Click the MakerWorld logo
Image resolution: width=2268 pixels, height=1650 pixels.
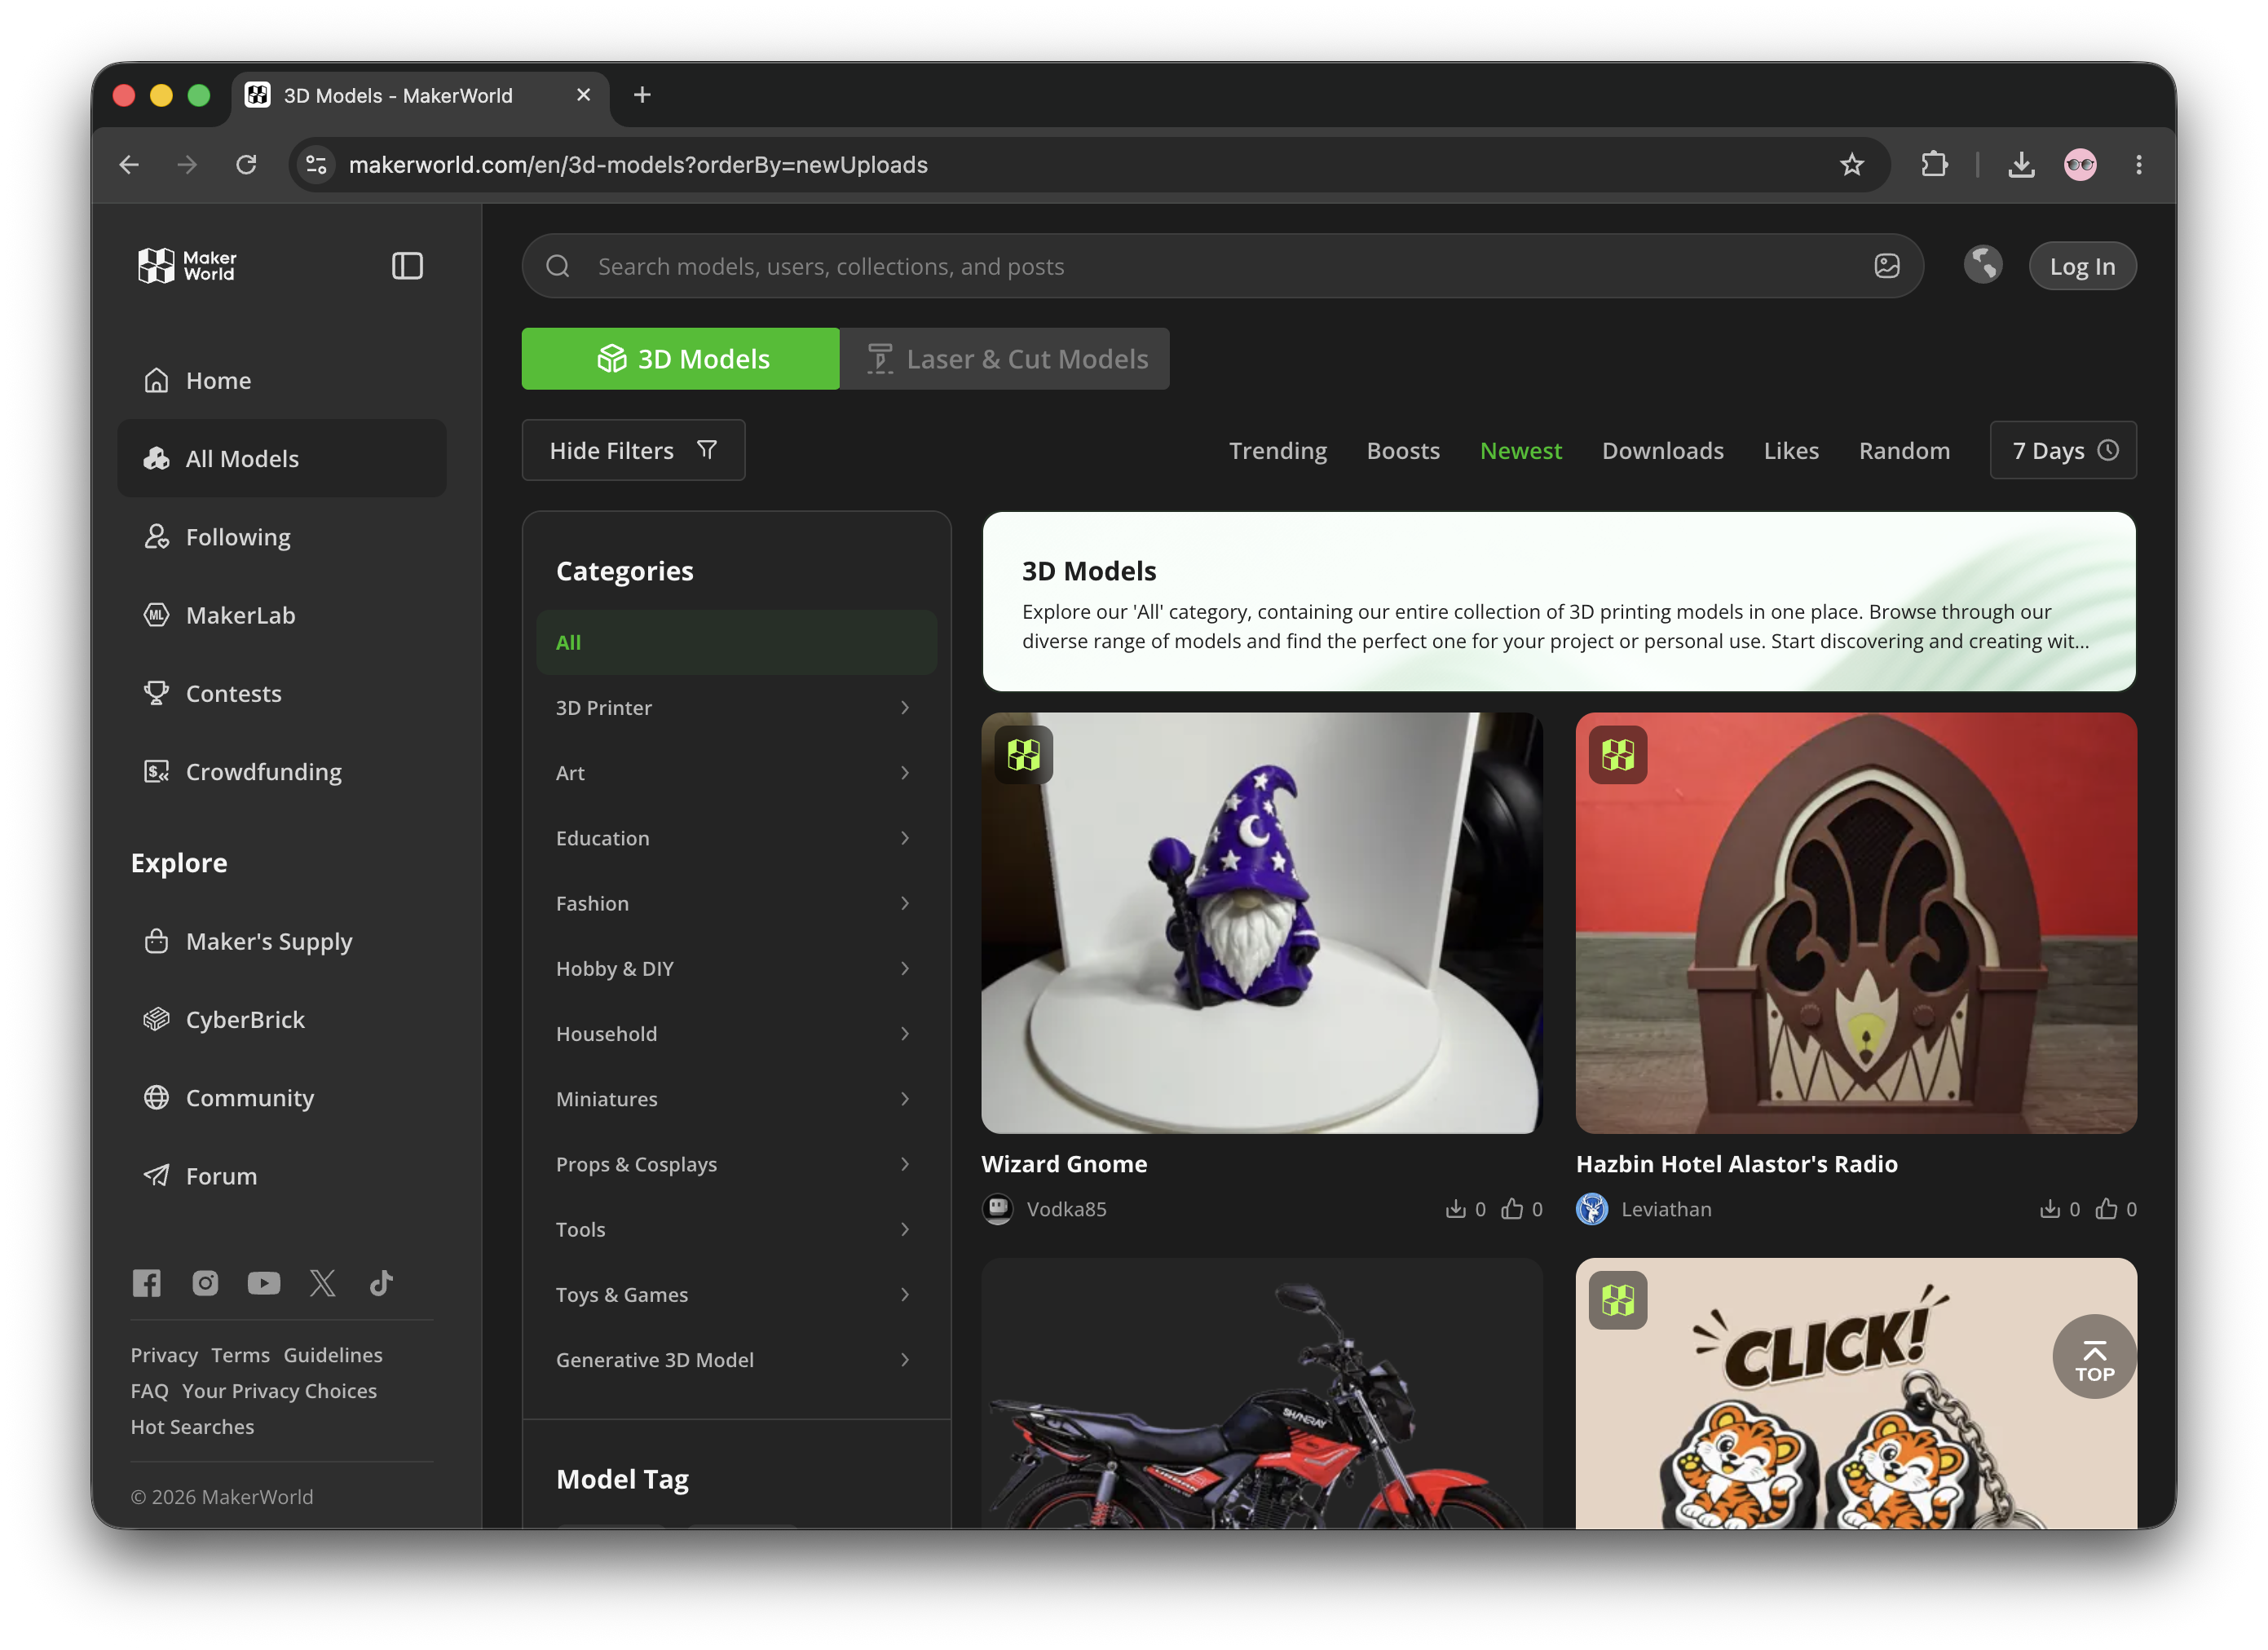pos(187,266)
